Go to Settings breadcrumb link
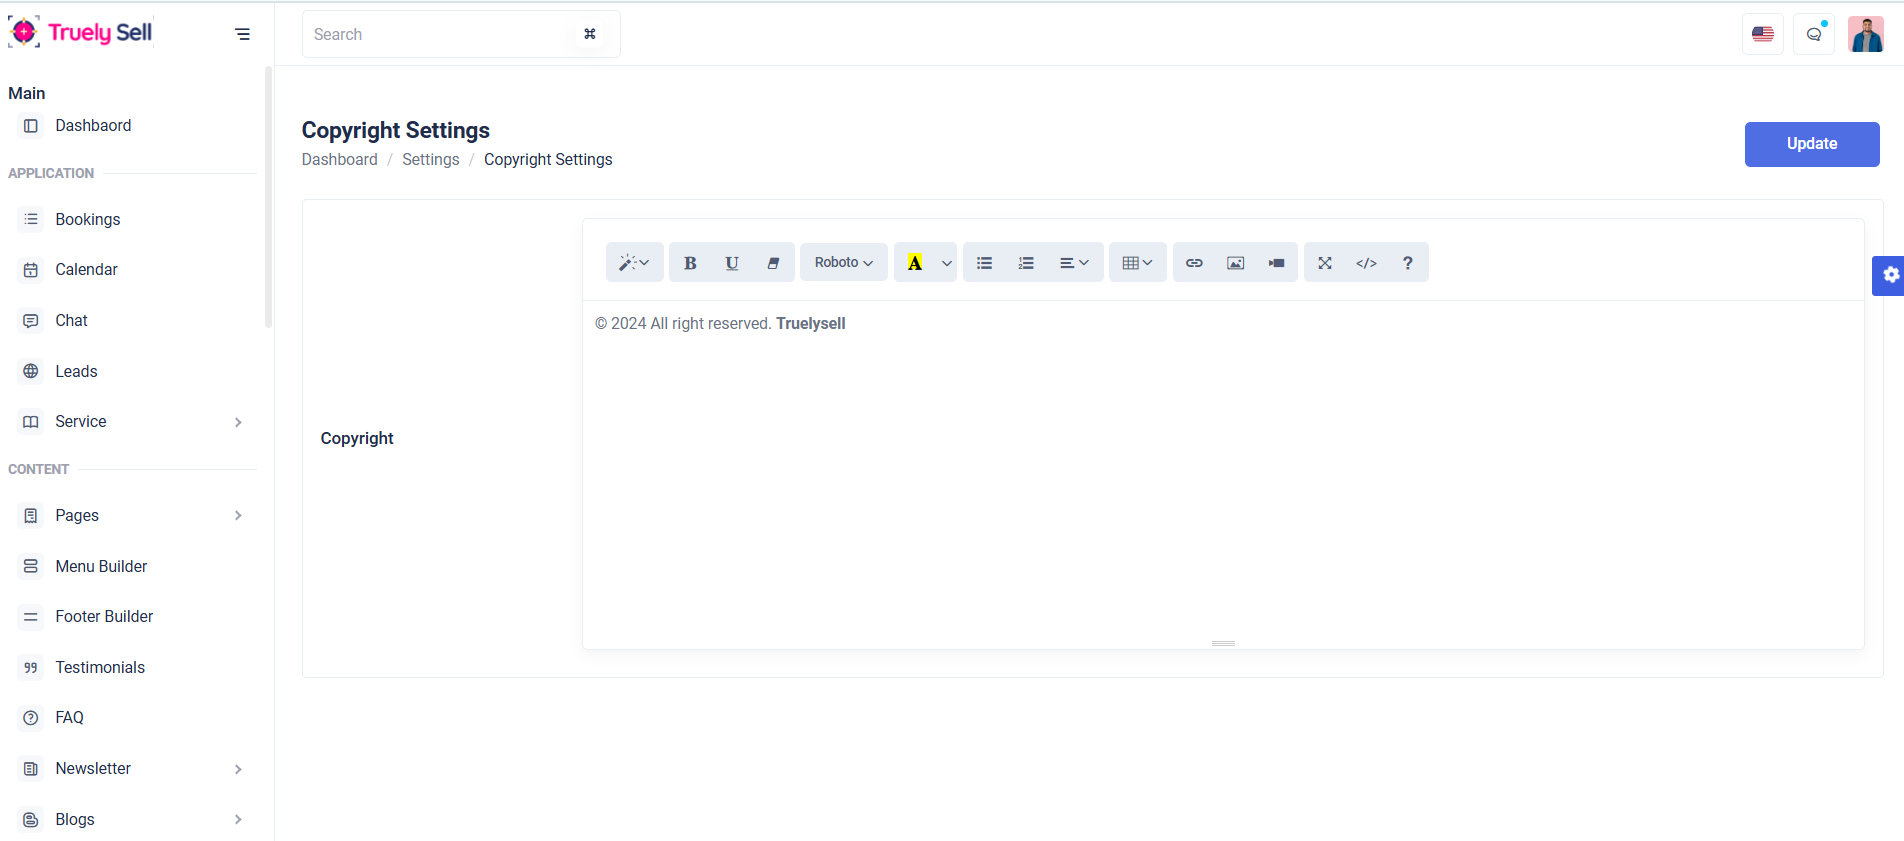 (430, 160)
